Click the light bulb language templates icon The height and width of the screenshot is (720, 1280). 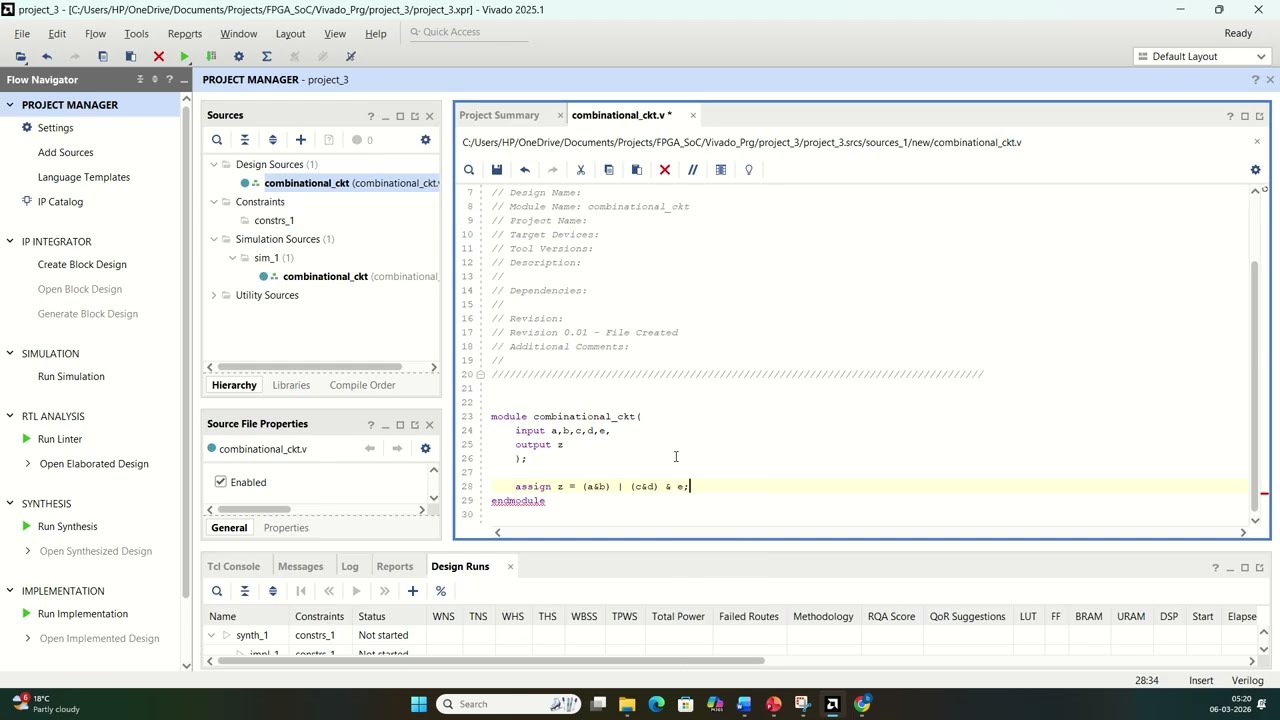[748, 170]
